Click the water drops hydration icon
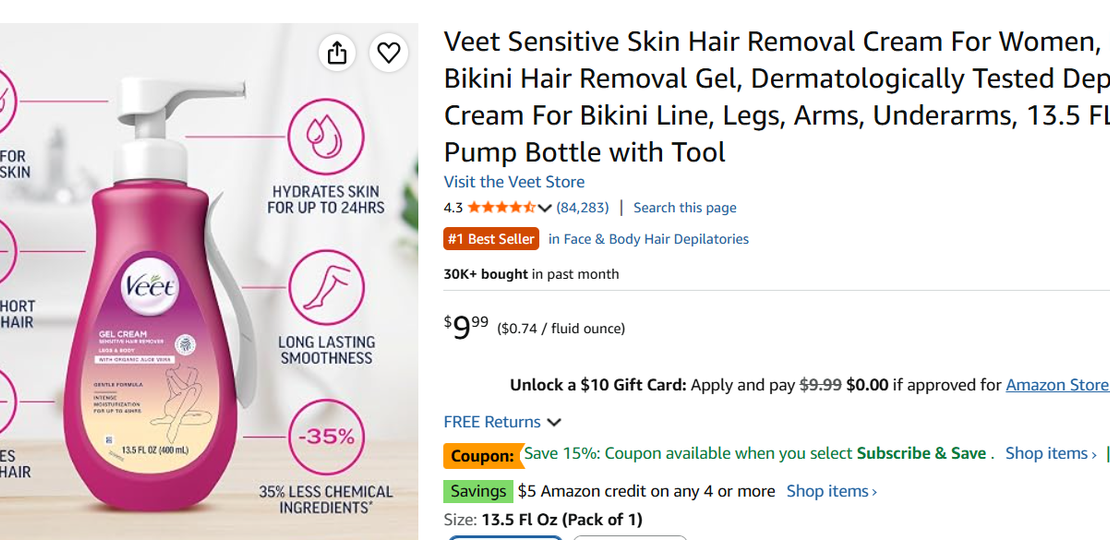The width and height of the screenshot is (1110, 540). [326, 137]
